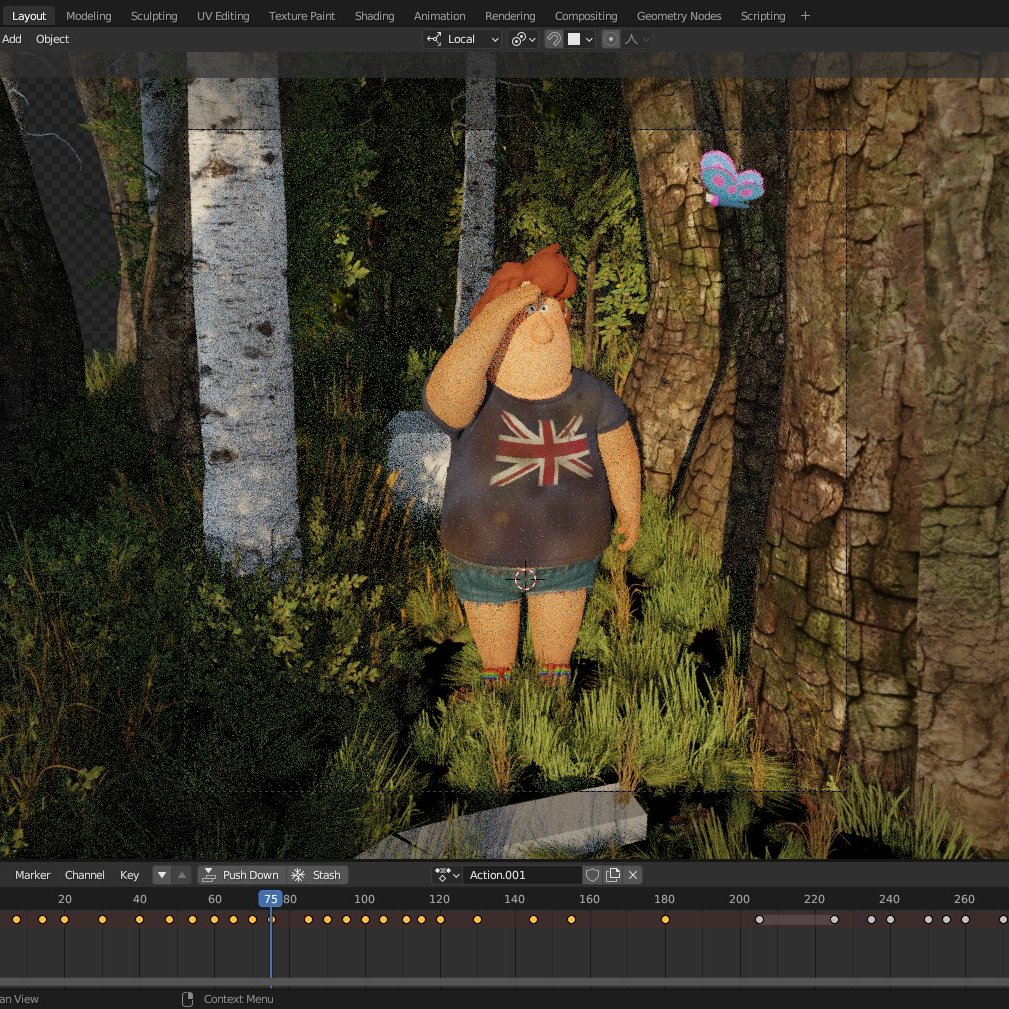Open the transform orientation Local dropdown
The height and width of the screenshot is (1009, 1009).
[462, 39]
